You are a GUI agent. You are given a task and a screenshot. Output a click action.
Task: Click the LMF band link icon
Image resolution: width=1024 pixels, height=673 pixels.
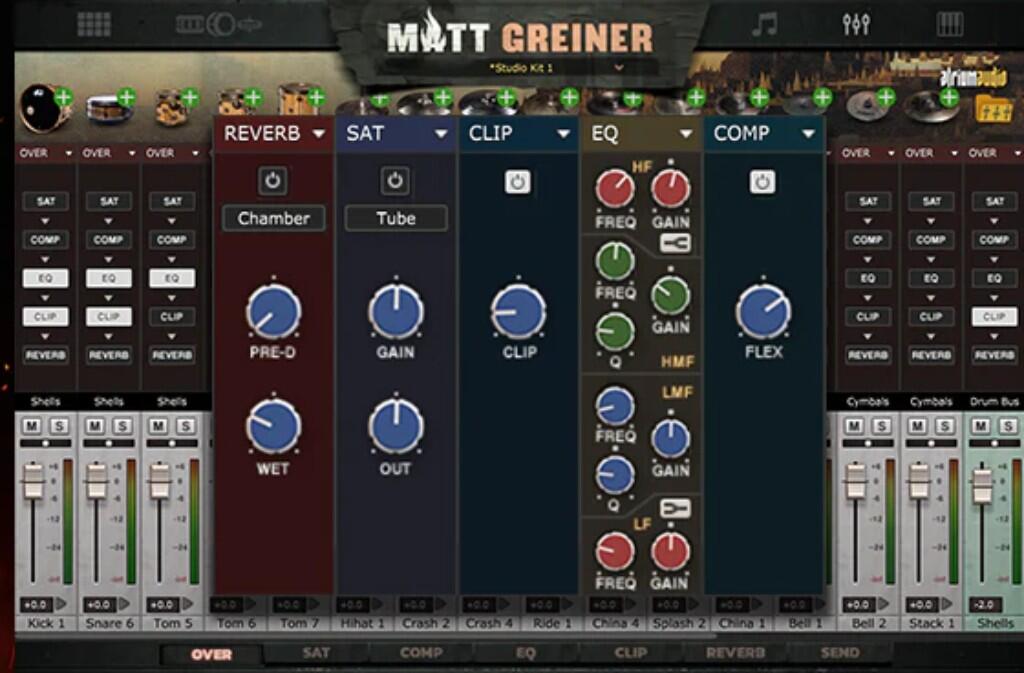[675, 508]
